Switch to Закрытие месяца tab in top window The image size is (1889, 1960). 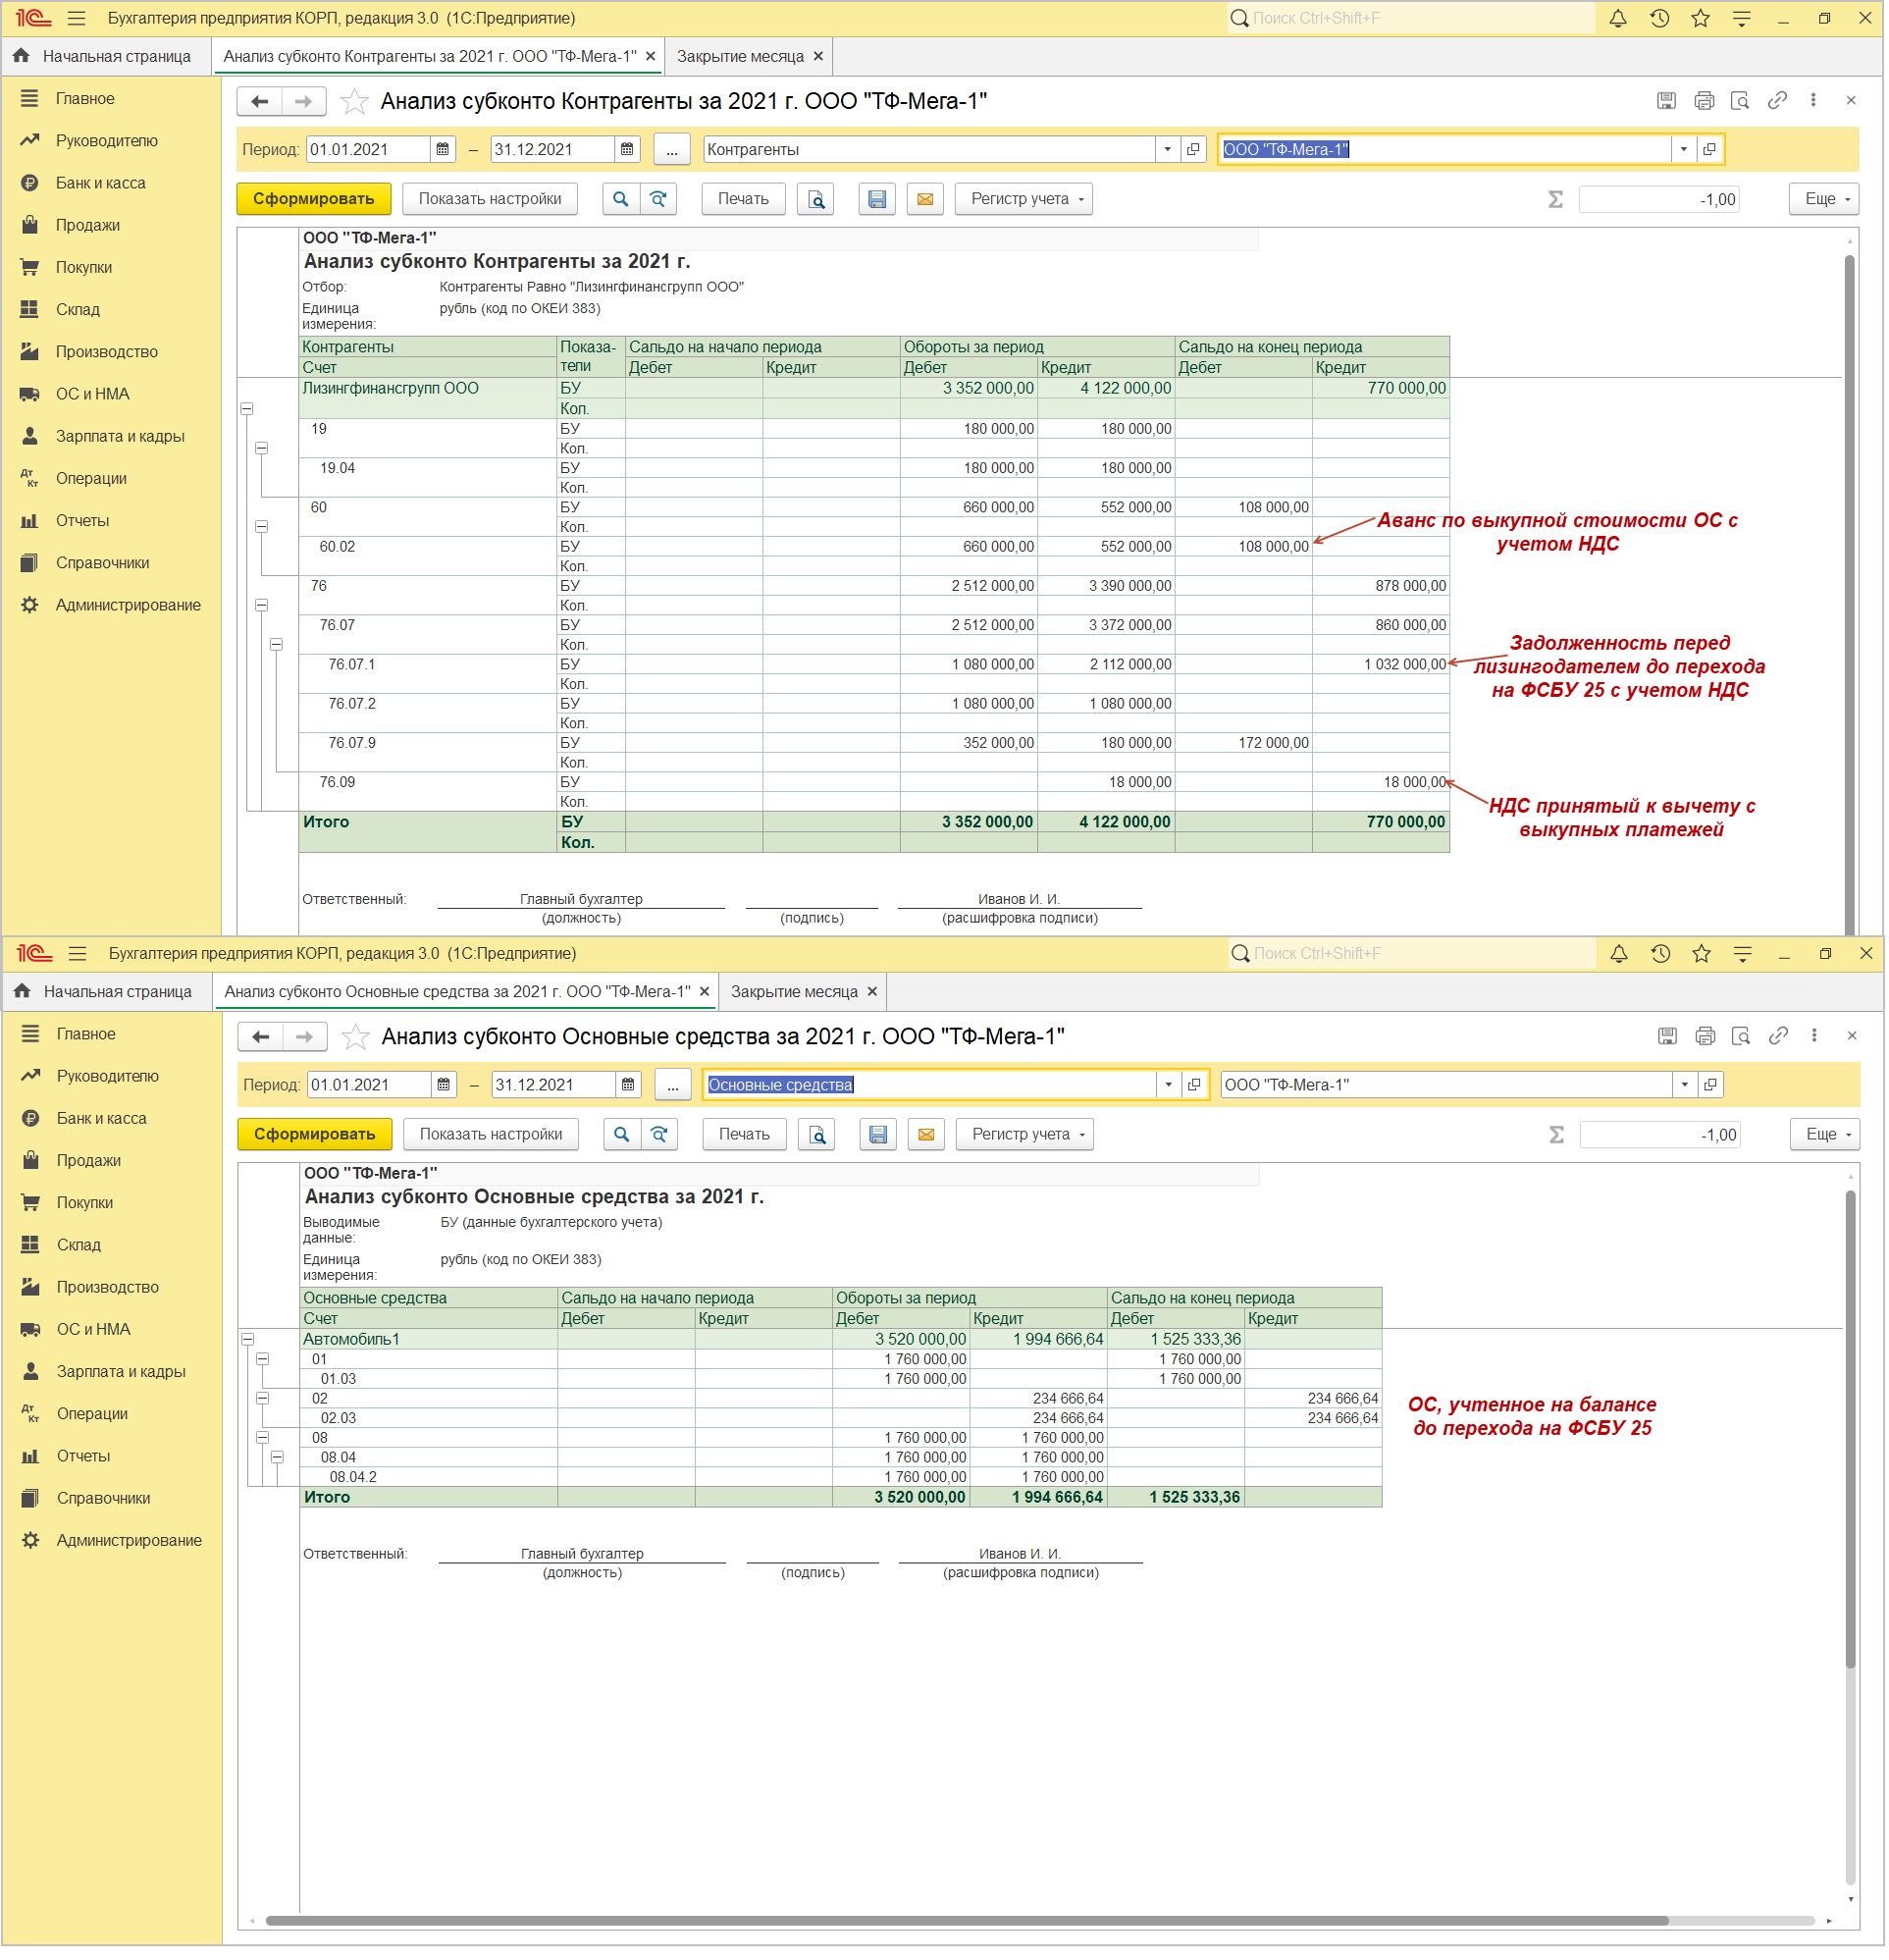coord(741,56)
